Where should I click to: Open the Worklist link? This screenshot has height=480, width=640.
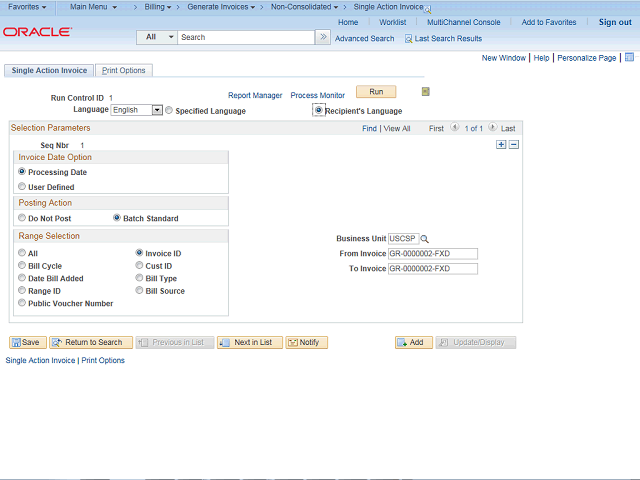click(x=392, y=22)
